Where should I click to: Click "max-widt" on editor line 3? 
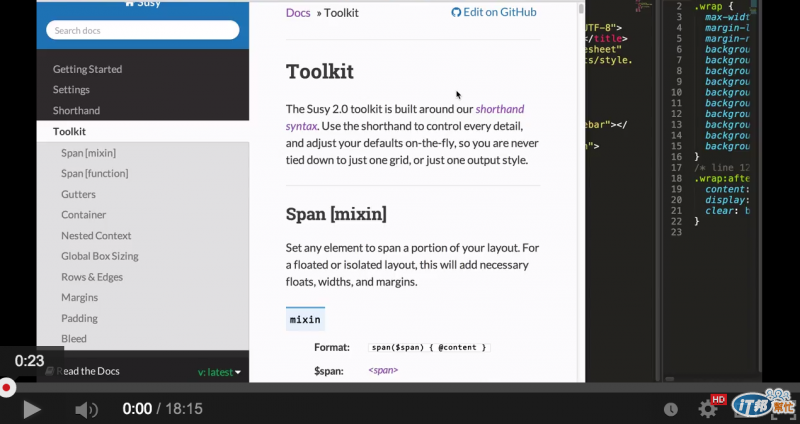(727, 17)
